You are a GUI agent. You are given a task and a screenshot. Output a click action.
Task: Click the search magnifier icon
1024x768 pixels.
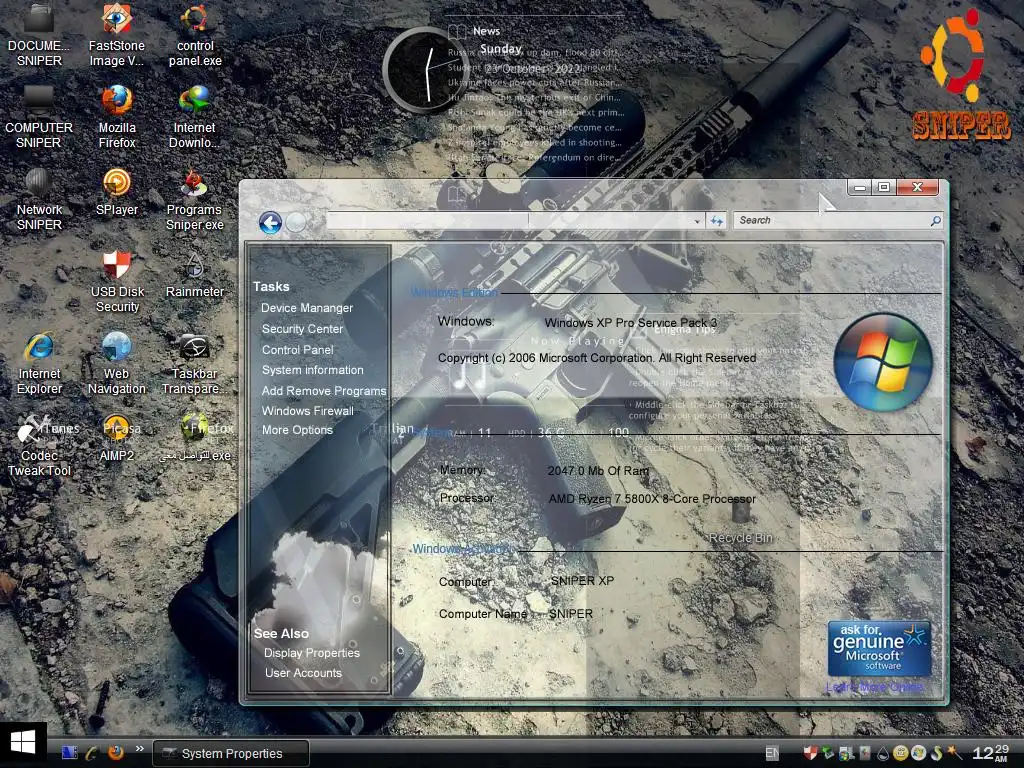[935, 221]
